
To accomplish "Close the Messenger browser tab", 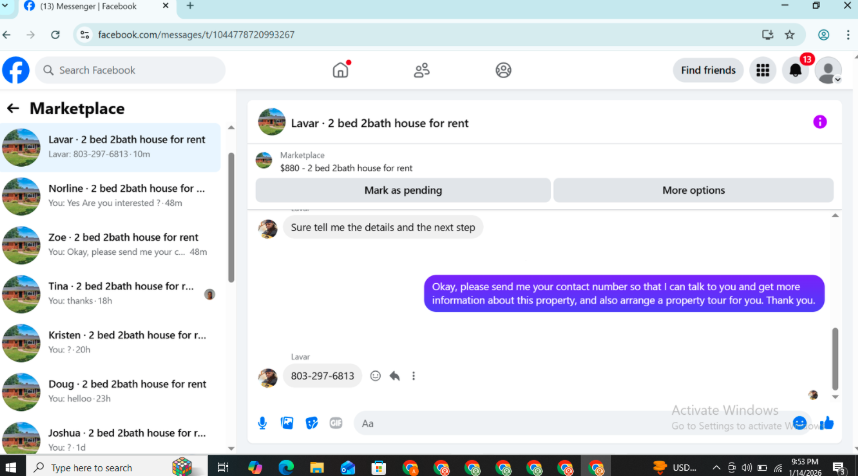I will [x=165, y=6].
